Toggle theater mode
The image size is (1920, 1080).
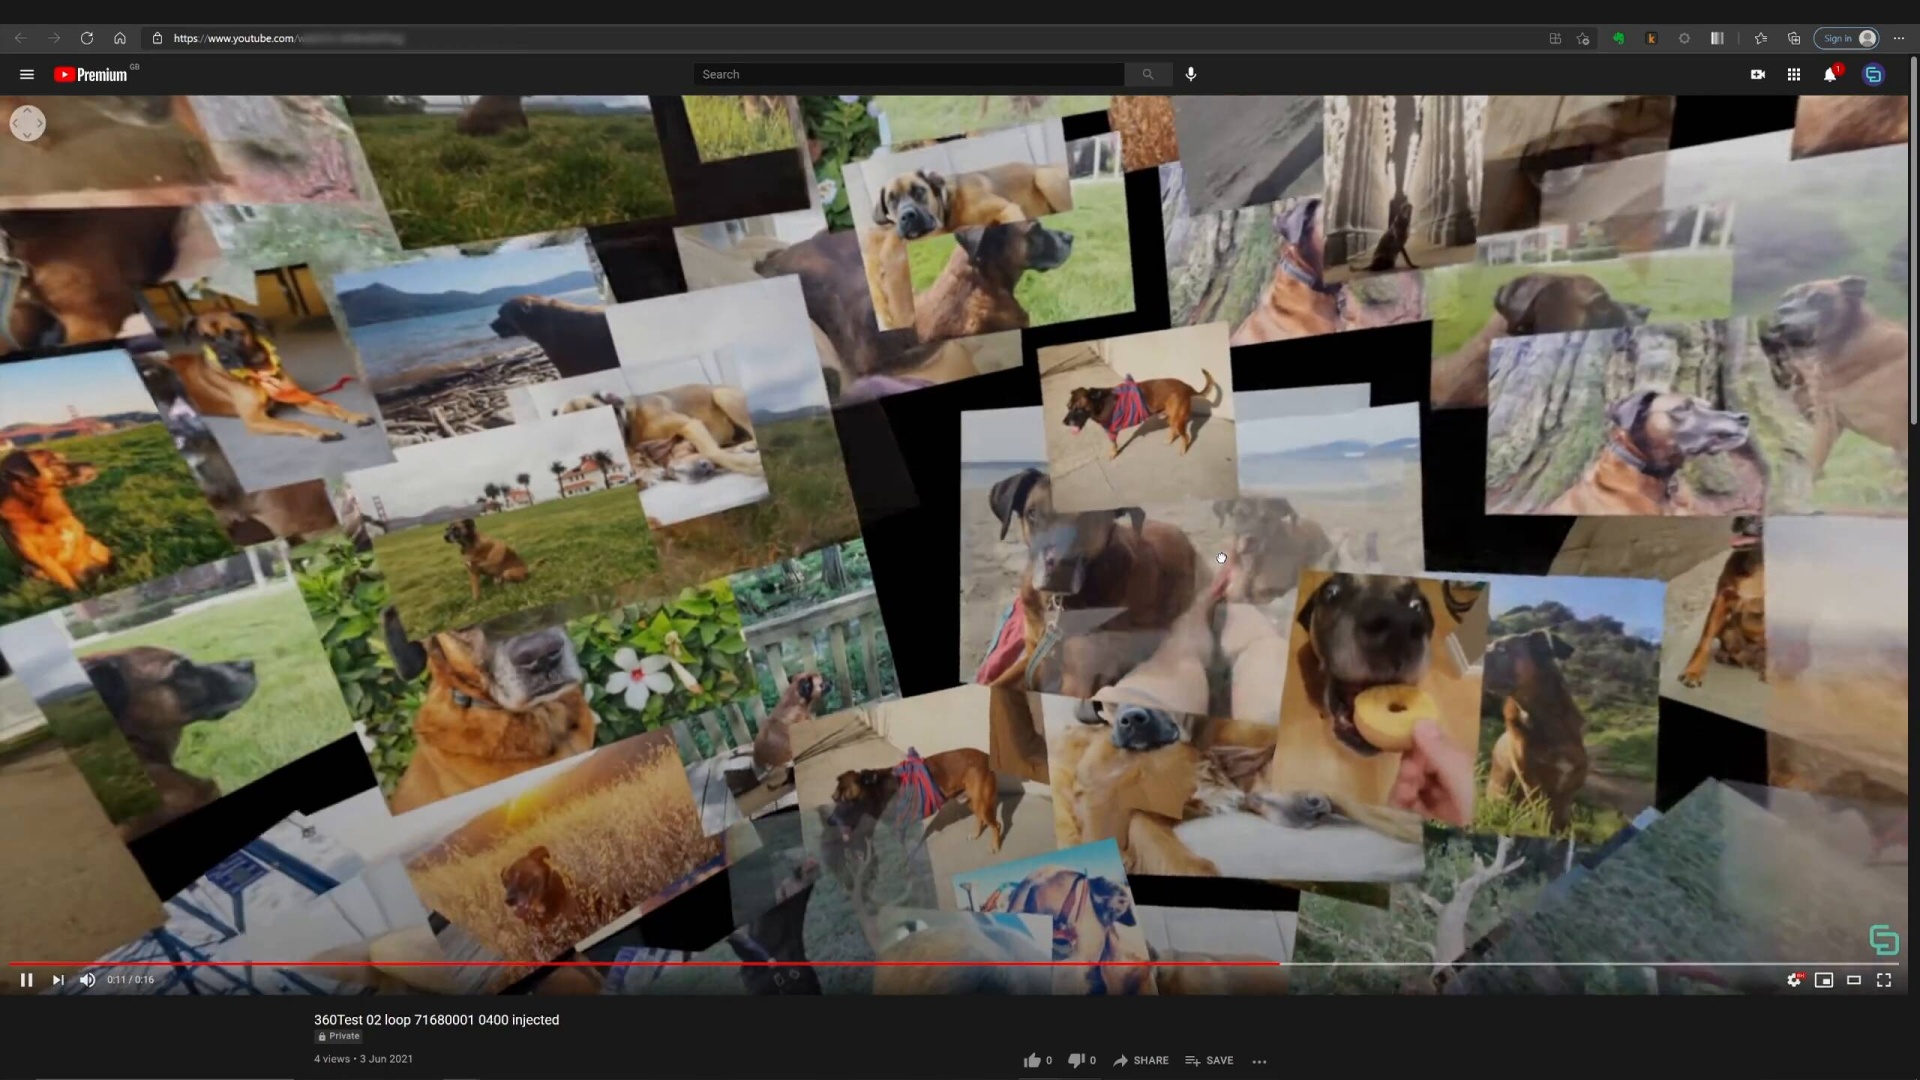click(1853, 980)
